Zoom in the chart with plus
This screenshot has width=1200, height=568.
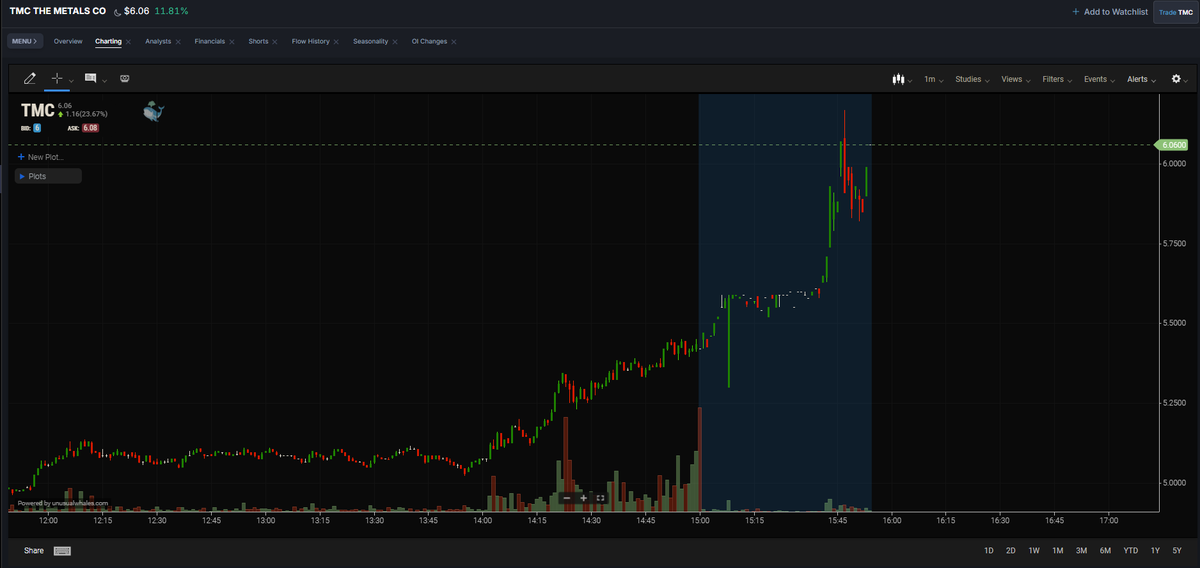pos(583,497)
